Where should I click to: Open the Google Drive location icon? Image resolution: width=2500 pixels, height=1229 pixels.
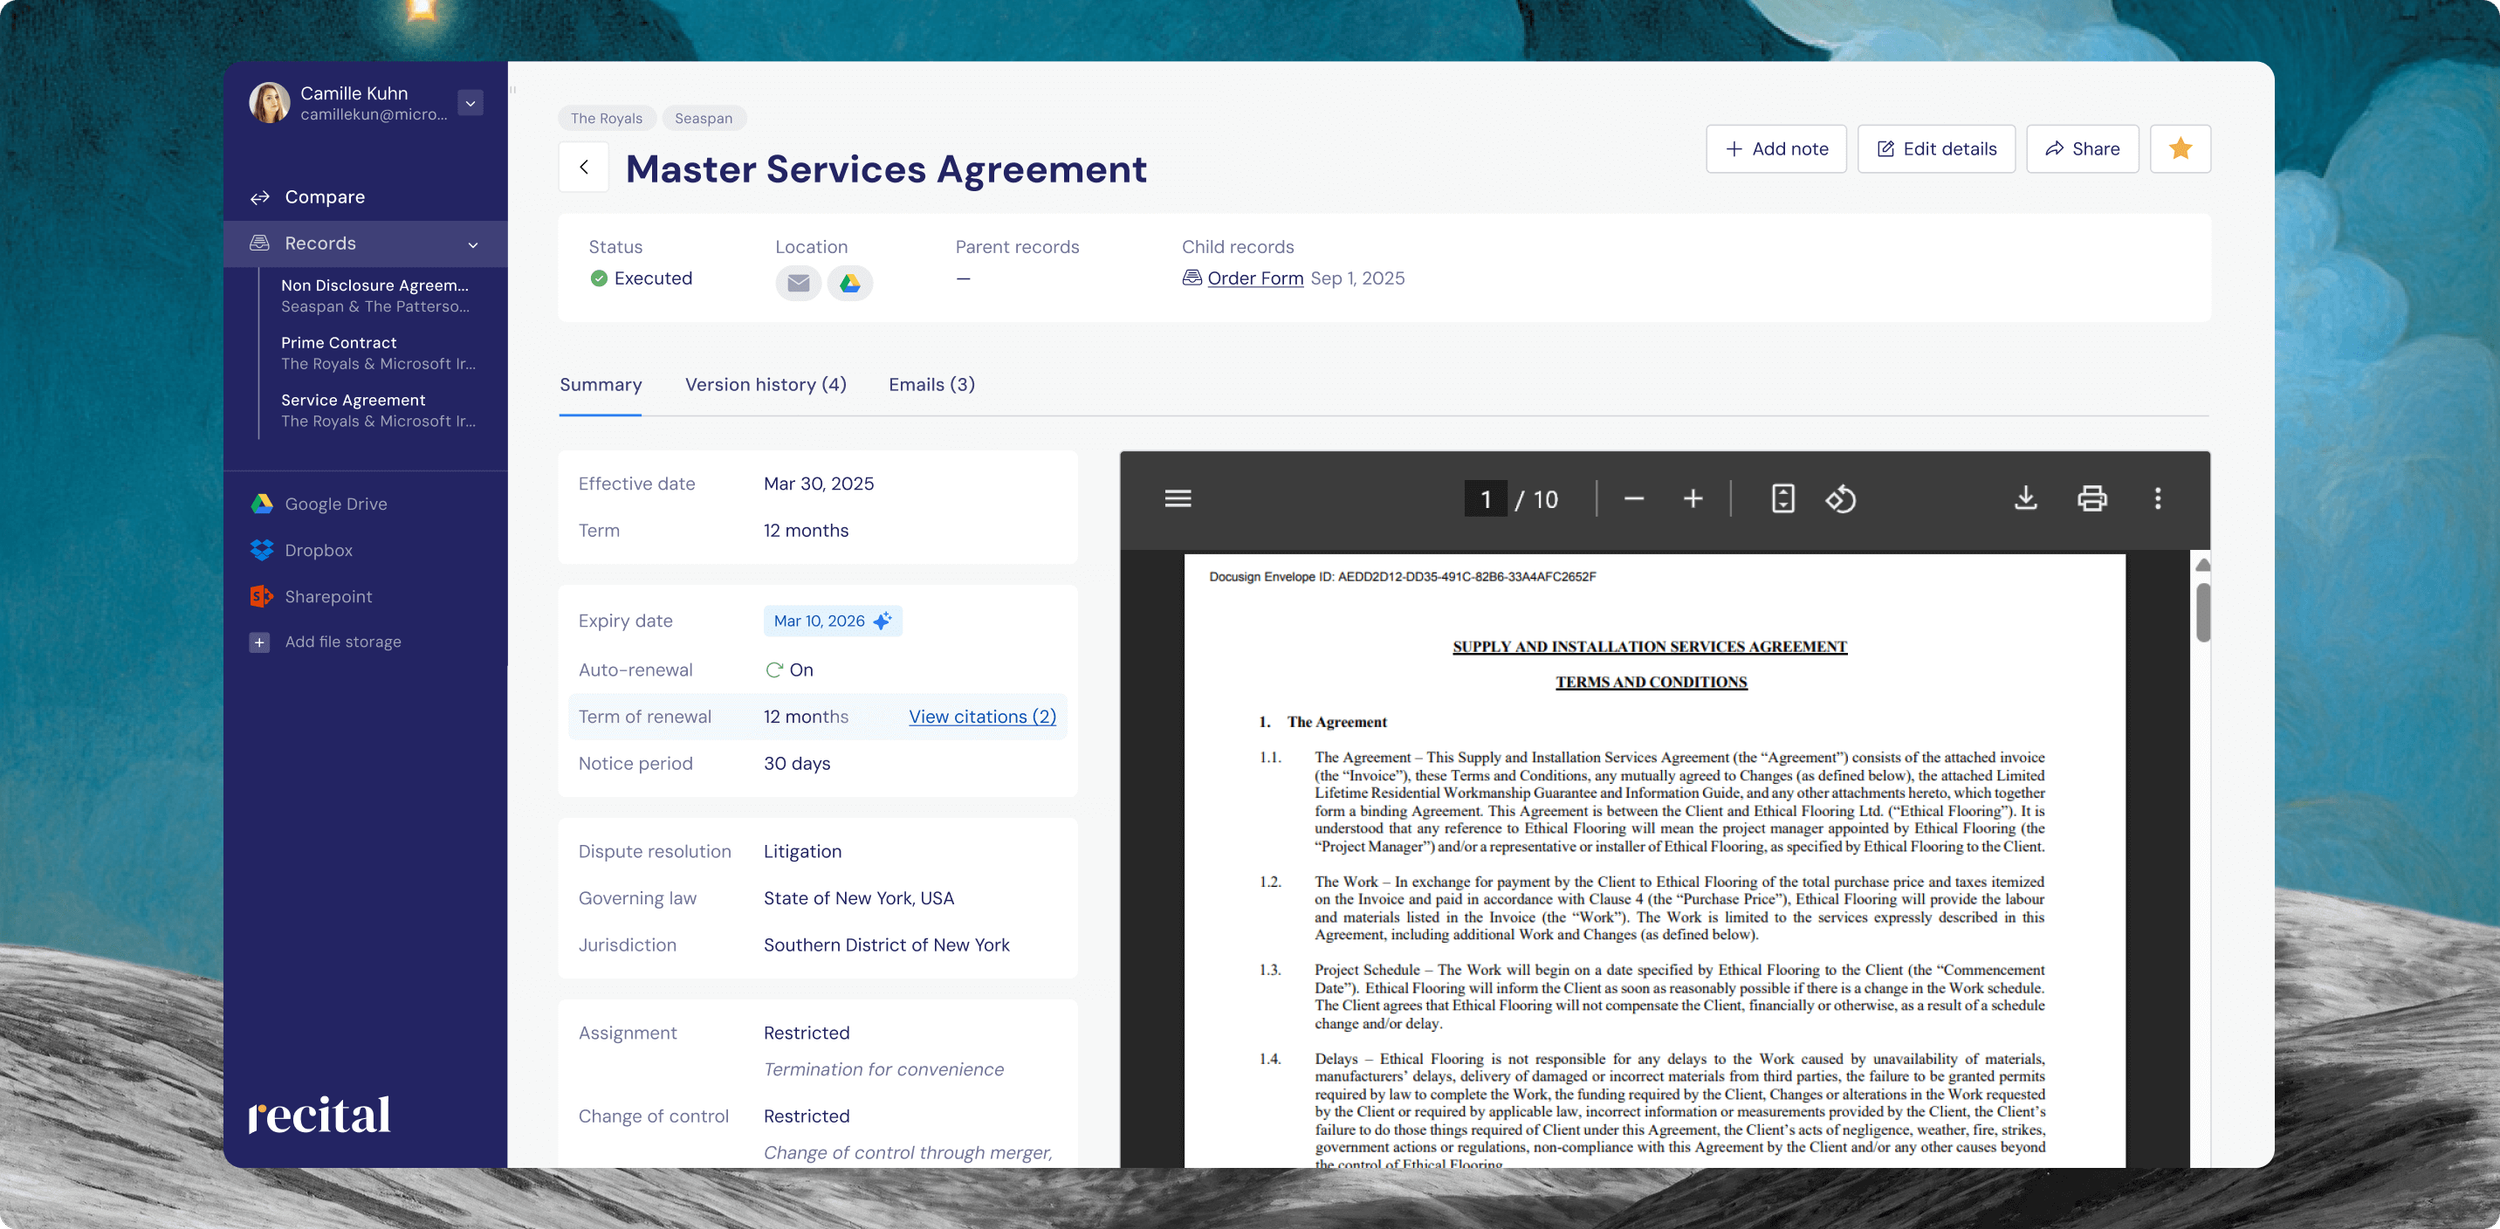pos(850,283)
